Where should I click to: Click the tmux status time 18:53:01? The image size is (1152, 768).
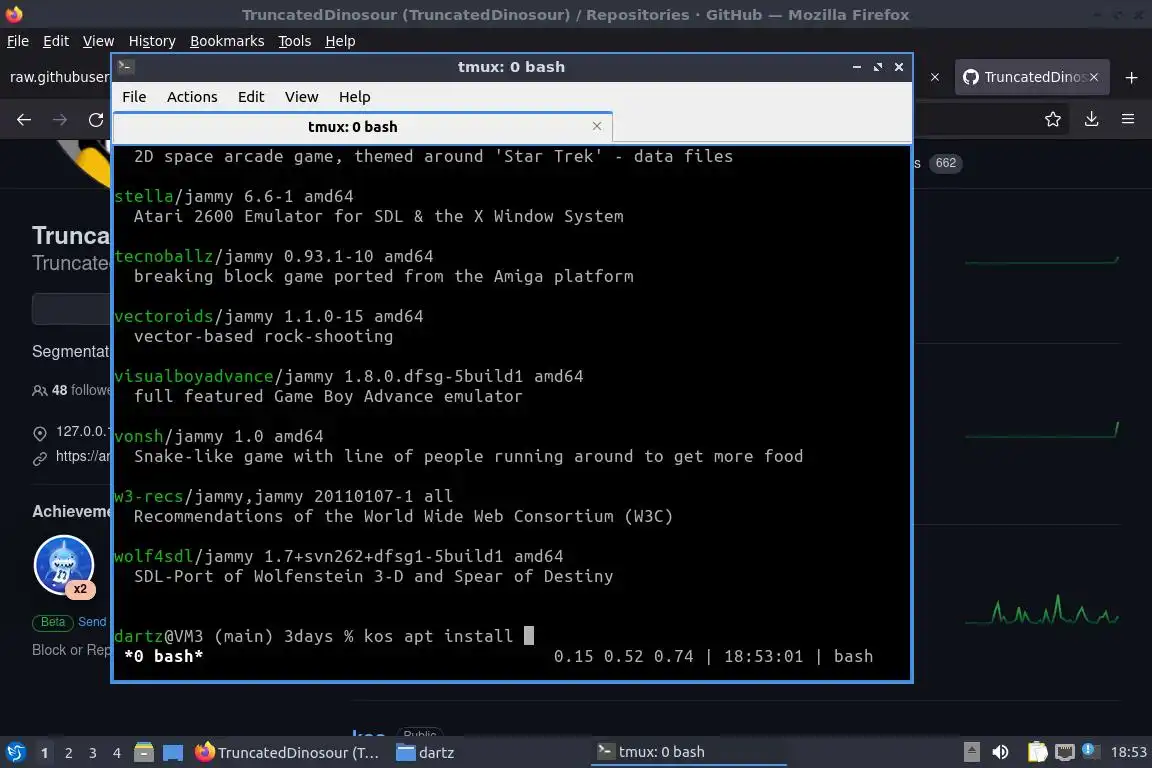pyautogui.click(x=763, y=656)
